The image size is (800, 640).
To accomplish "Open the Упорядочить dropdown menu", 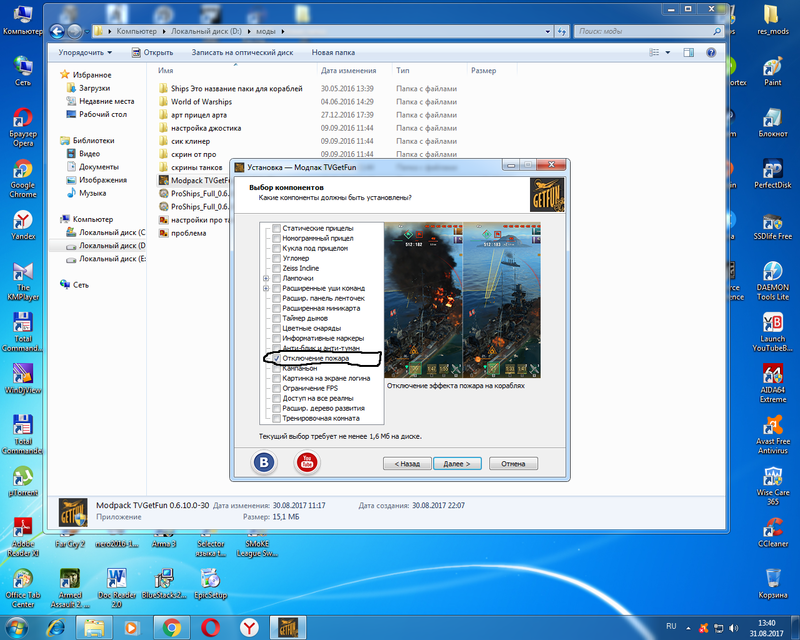I will 85,53.
